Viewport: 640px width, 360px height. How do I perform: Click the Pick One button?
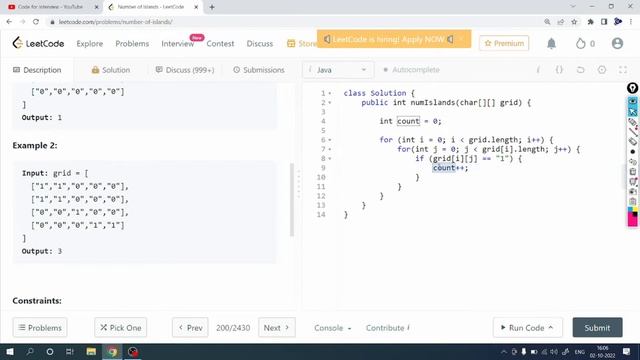click(x=120, y=327)
